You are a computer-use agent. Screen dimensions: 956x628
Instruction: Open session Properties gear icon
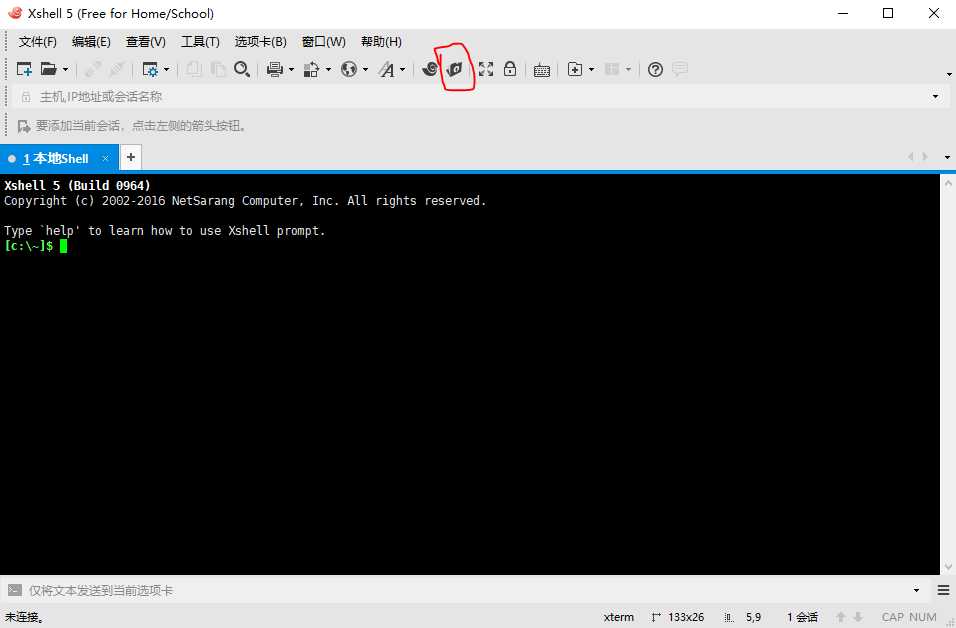[150, 69]
